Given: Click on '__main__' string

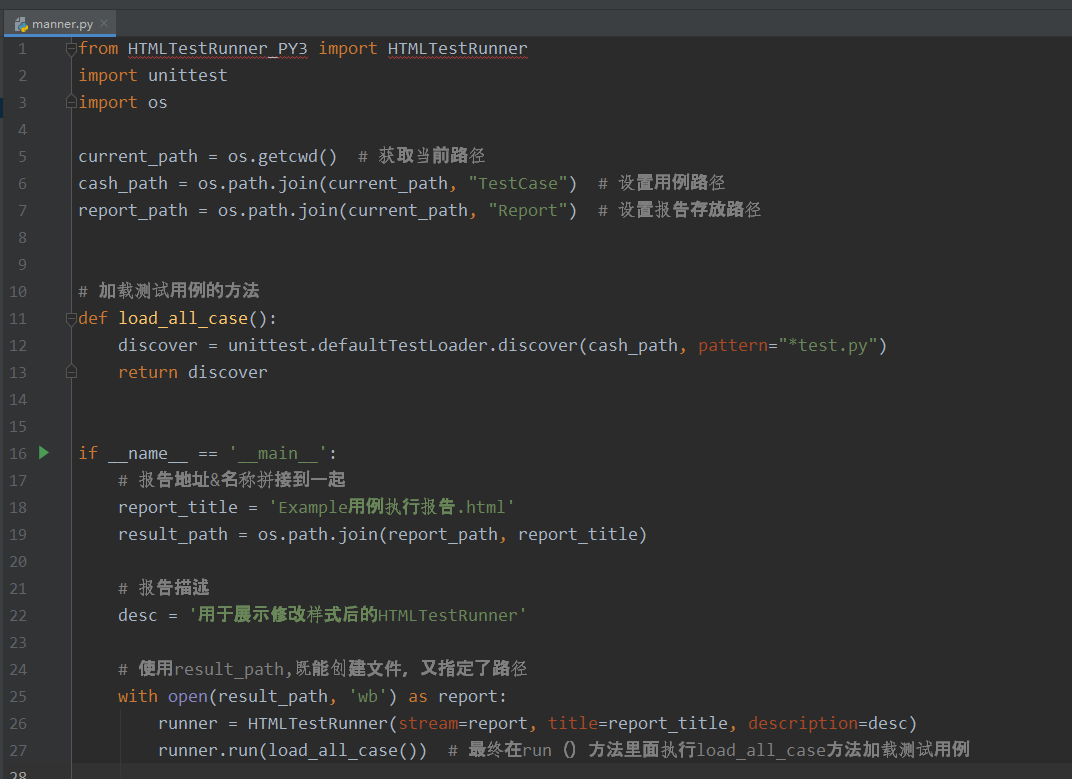Looking at the screenshot, I should coord(278,453).
